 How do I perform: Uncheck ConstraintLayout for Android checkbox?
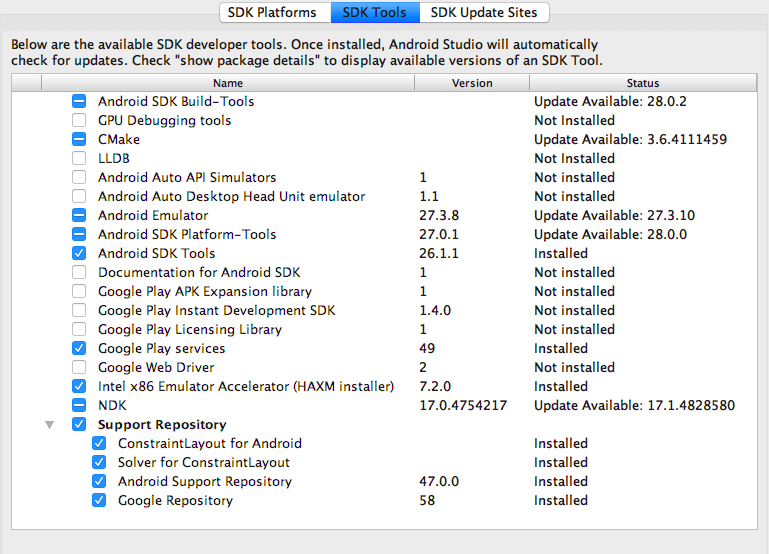click(99, 443)
